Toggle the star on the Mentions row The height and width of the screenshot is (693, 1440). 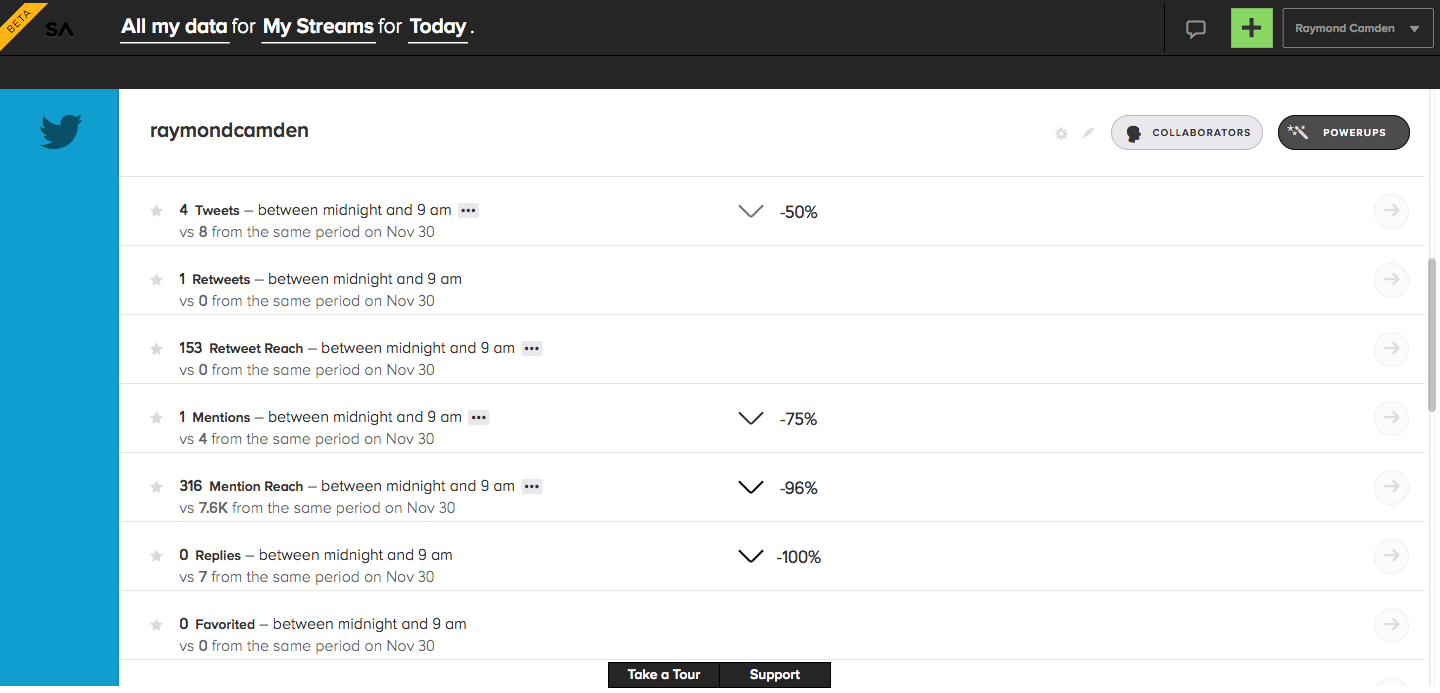point(156,418)
